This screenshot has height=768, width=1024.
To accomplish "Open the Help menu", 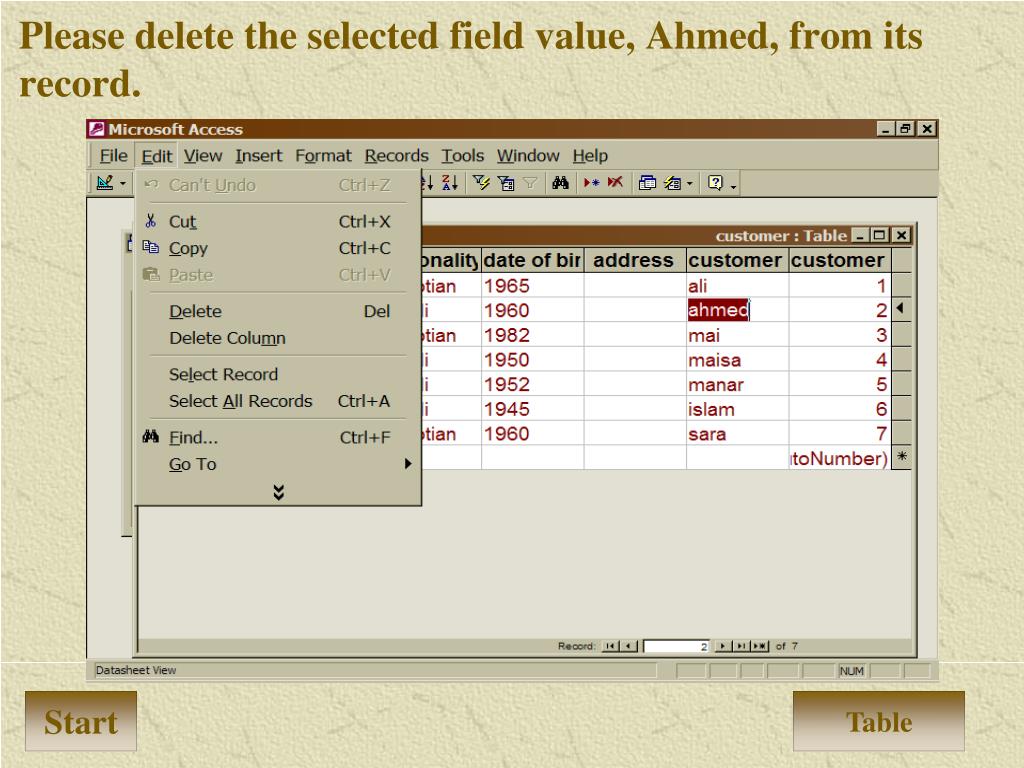I will (x=590, y=155).
